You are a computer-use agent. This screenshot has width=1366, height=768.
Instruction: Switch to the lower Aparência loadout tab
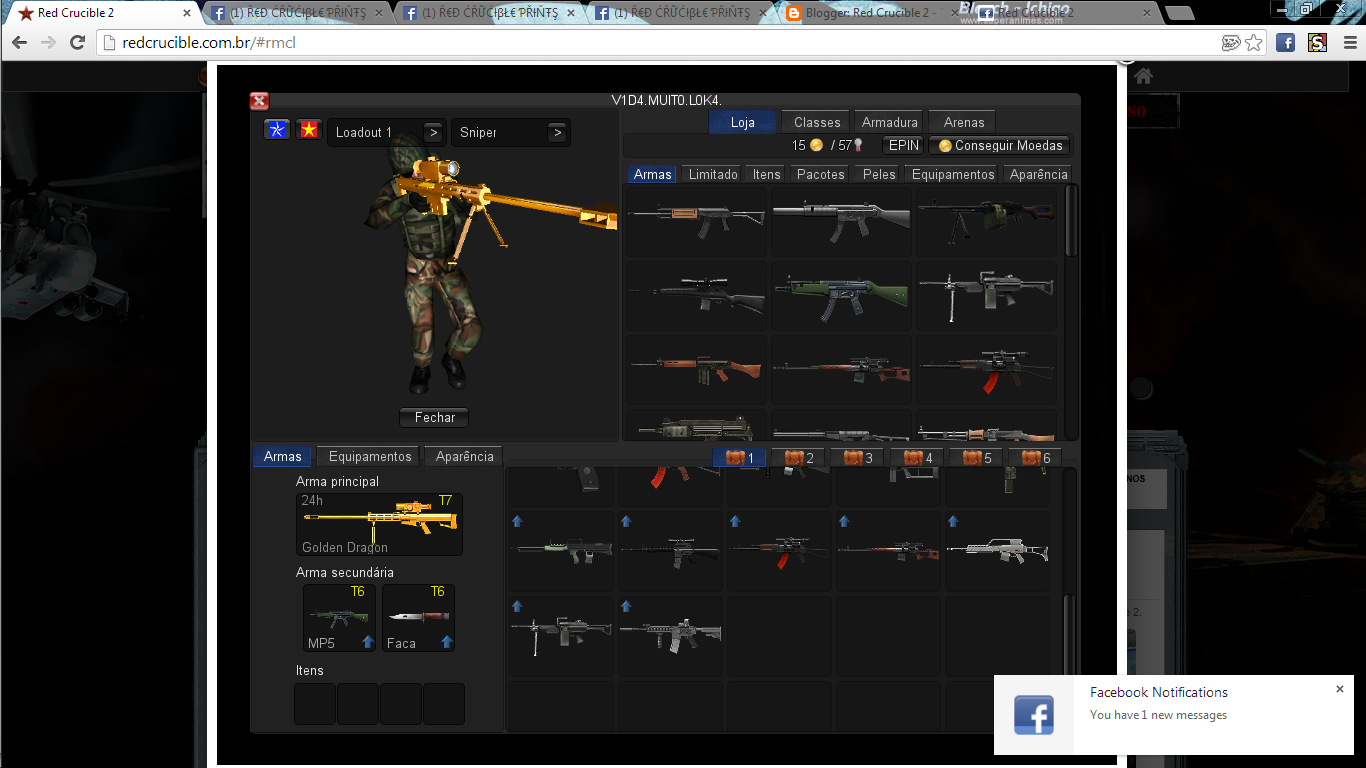click(464, 456)
